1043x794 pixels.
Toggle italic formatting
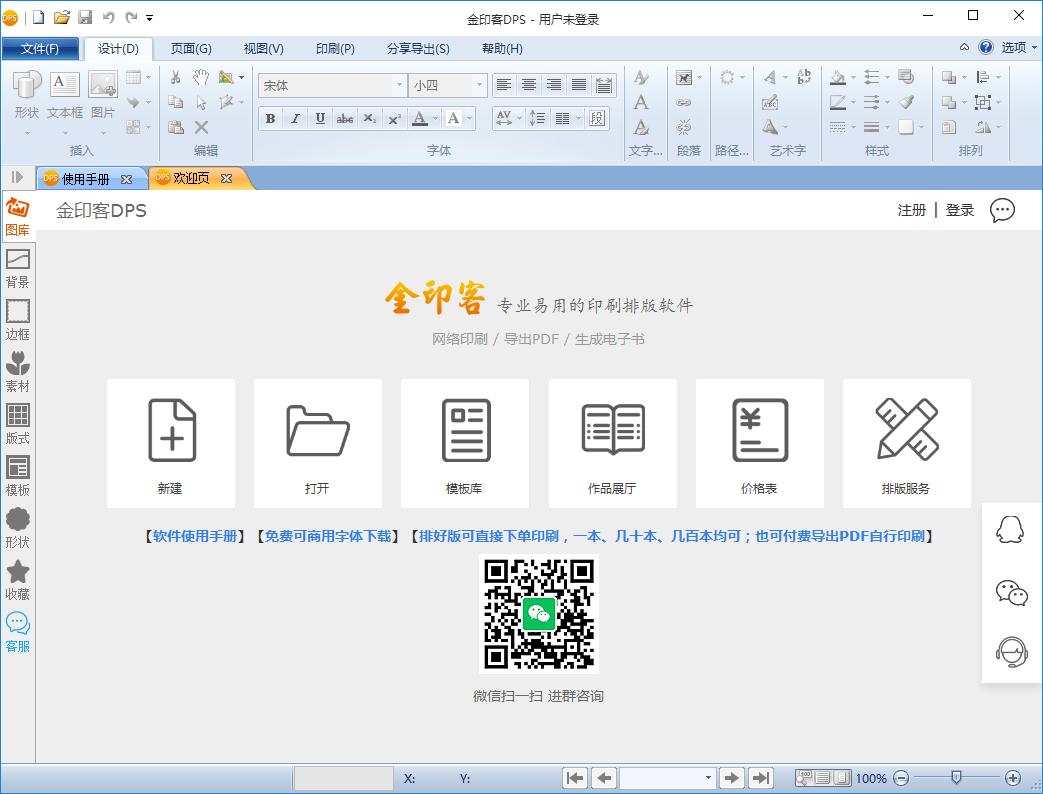pyautogui.click(x=295, y=118)
